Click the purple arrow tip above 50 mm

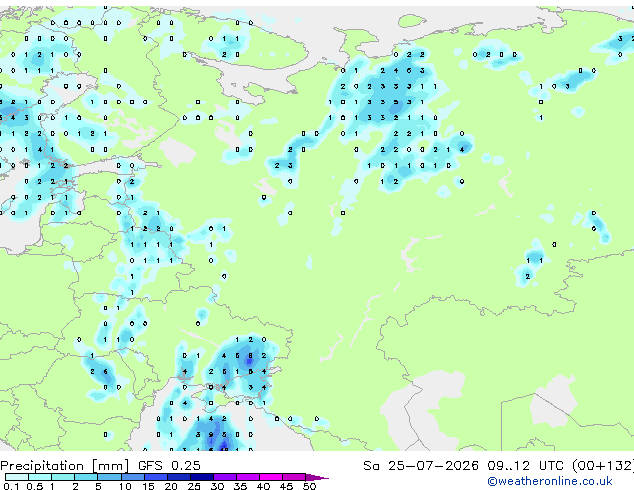click(x=317, y=477)
